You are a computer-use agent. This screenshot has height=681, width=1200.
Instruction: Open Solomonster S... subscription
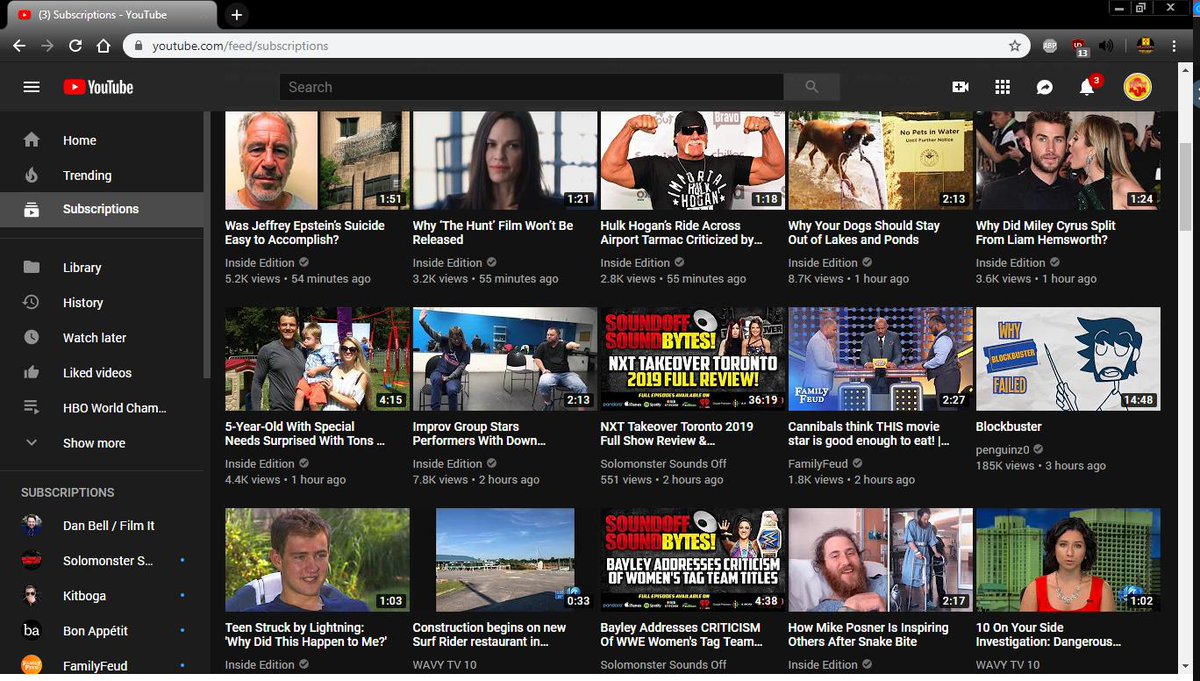click(101, 560)
